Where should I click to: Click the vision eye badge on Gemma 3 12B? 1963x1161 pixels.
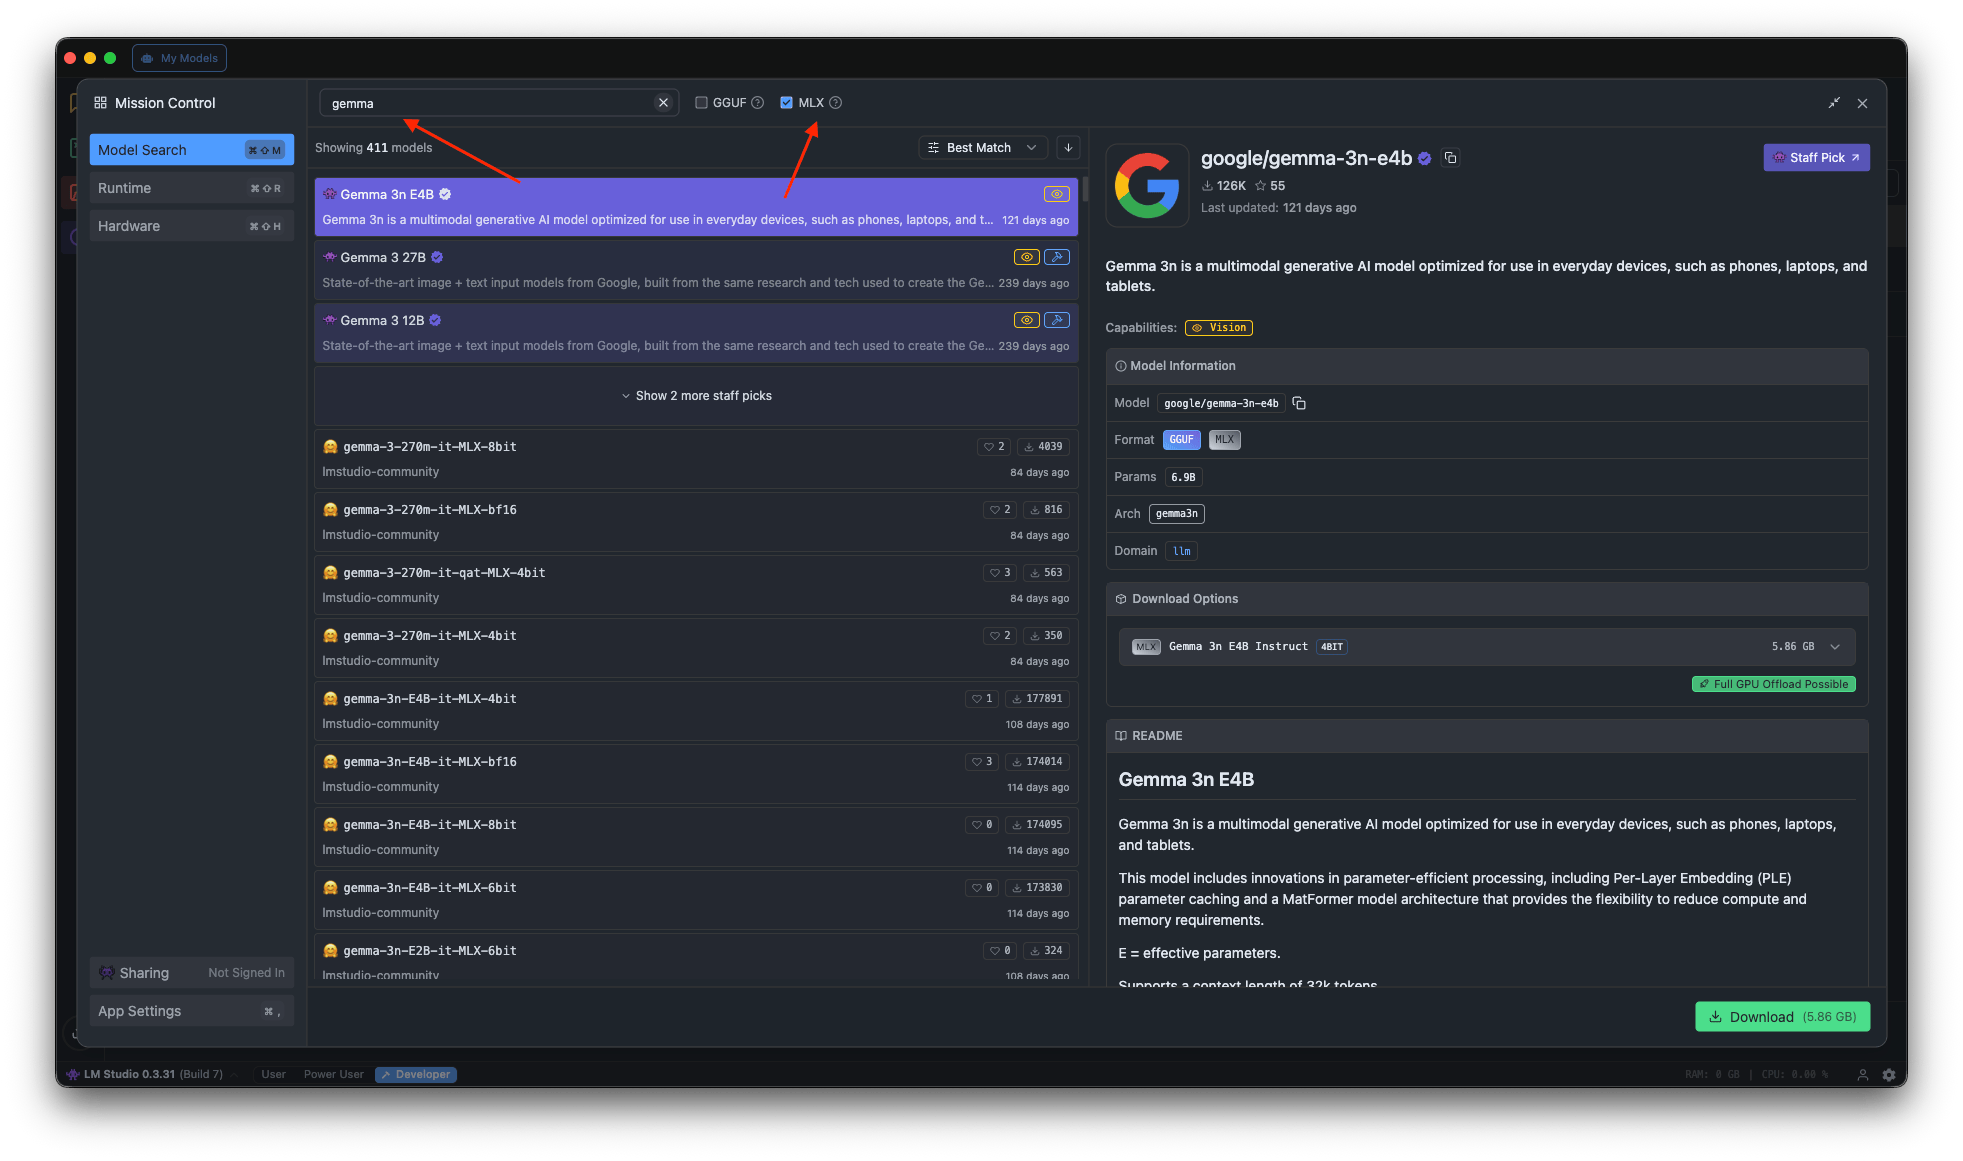1026,320
